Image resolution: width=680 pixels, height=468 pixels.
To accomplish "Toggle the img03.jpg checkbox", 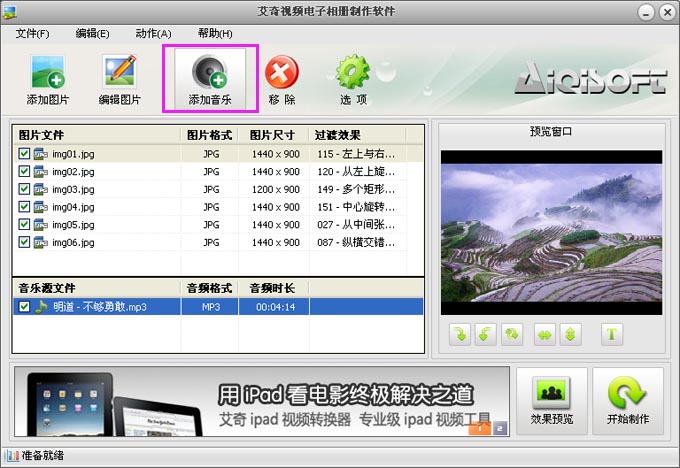I will (24, 189).
